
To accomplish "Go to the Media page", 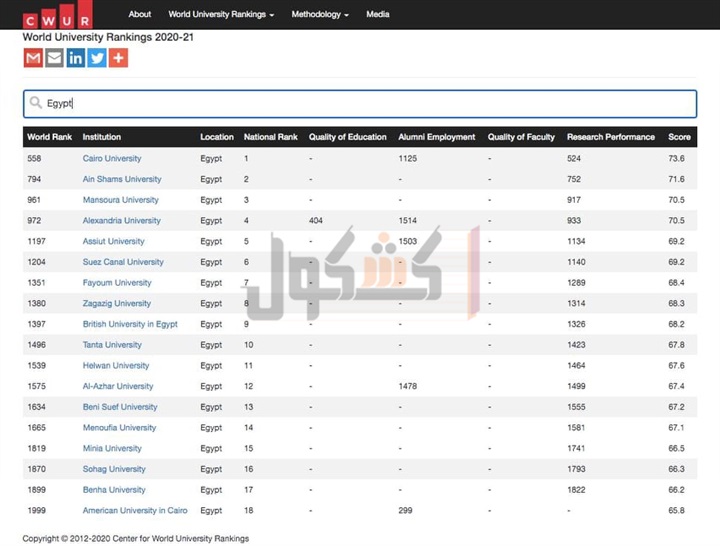I will tap(378, 15).
